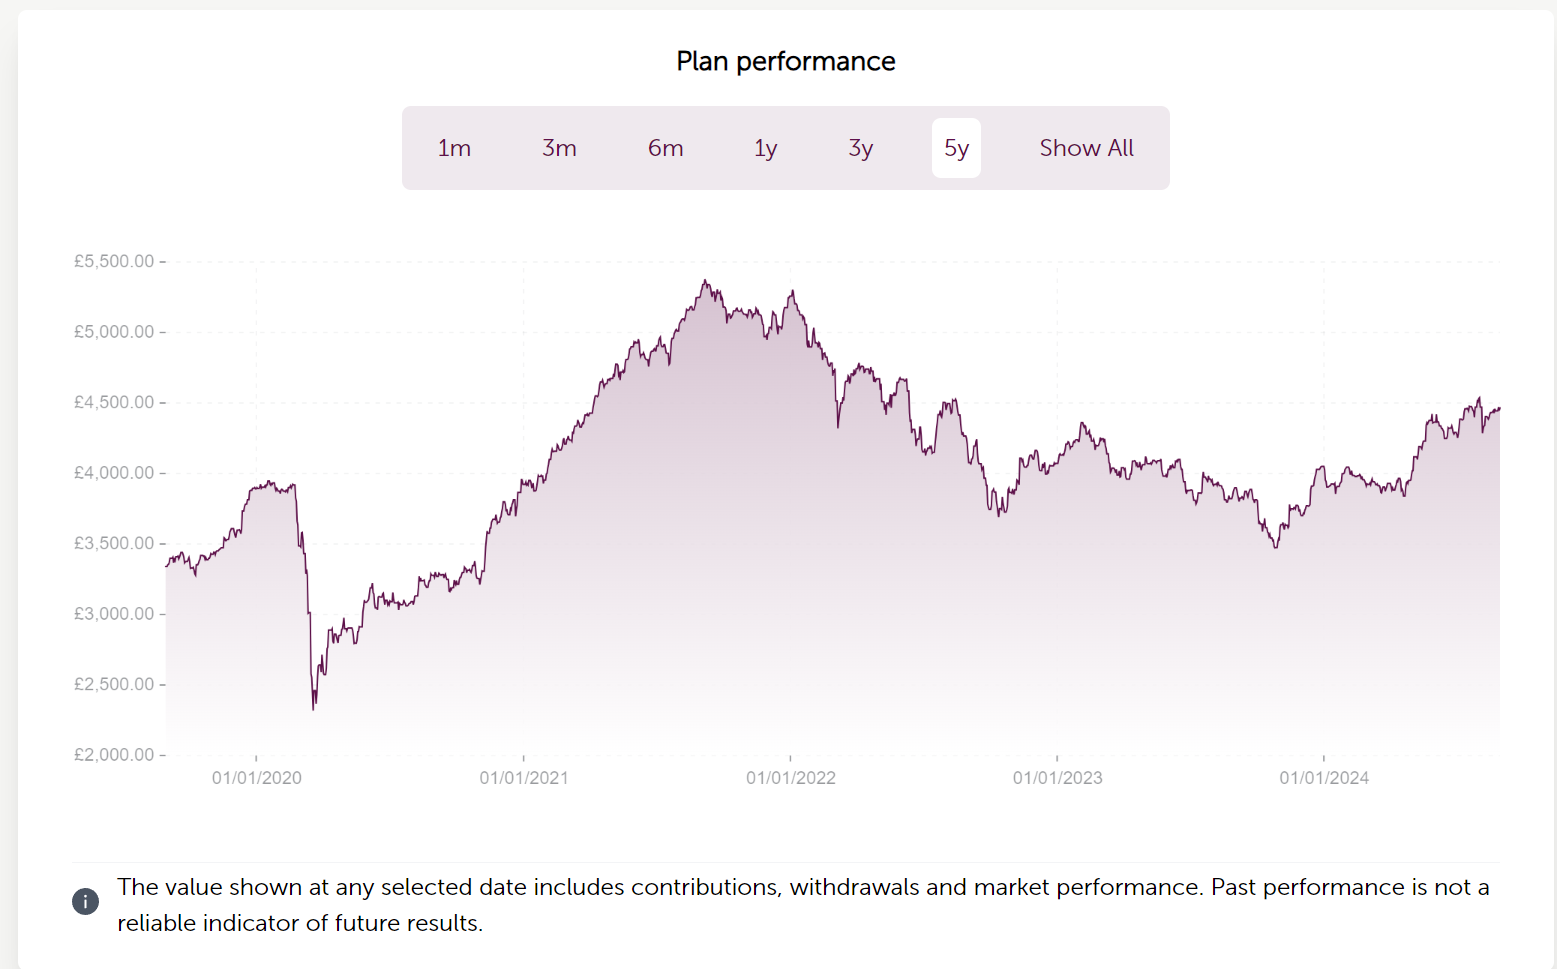Click the £4,000.00 axis value

click(x=114, y=473)
